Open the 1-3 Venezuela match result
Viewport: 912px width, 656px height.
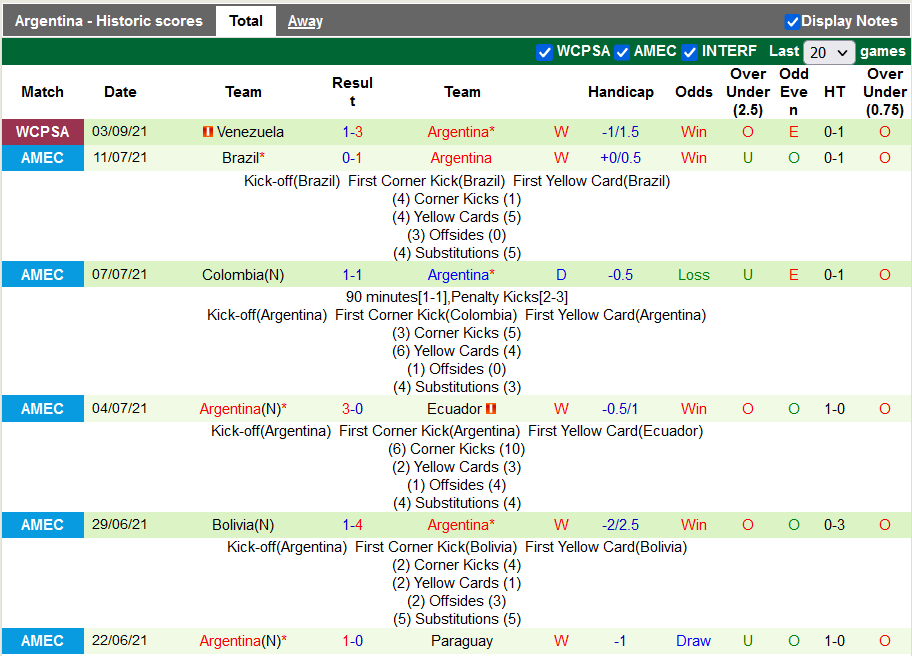click(352, 132)
